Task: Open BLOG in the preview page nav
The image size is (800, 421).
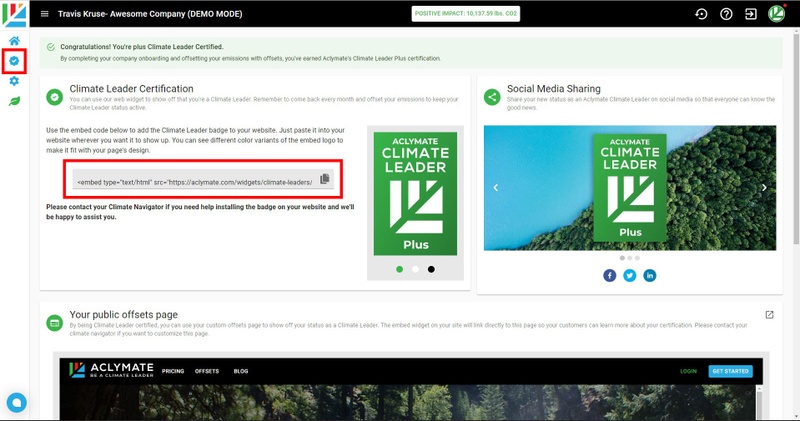Action: point(241,371)
